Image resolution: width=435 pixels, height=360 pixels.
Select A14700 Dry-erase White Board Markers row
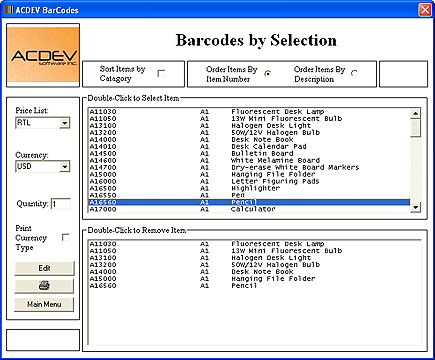[249, 167]
